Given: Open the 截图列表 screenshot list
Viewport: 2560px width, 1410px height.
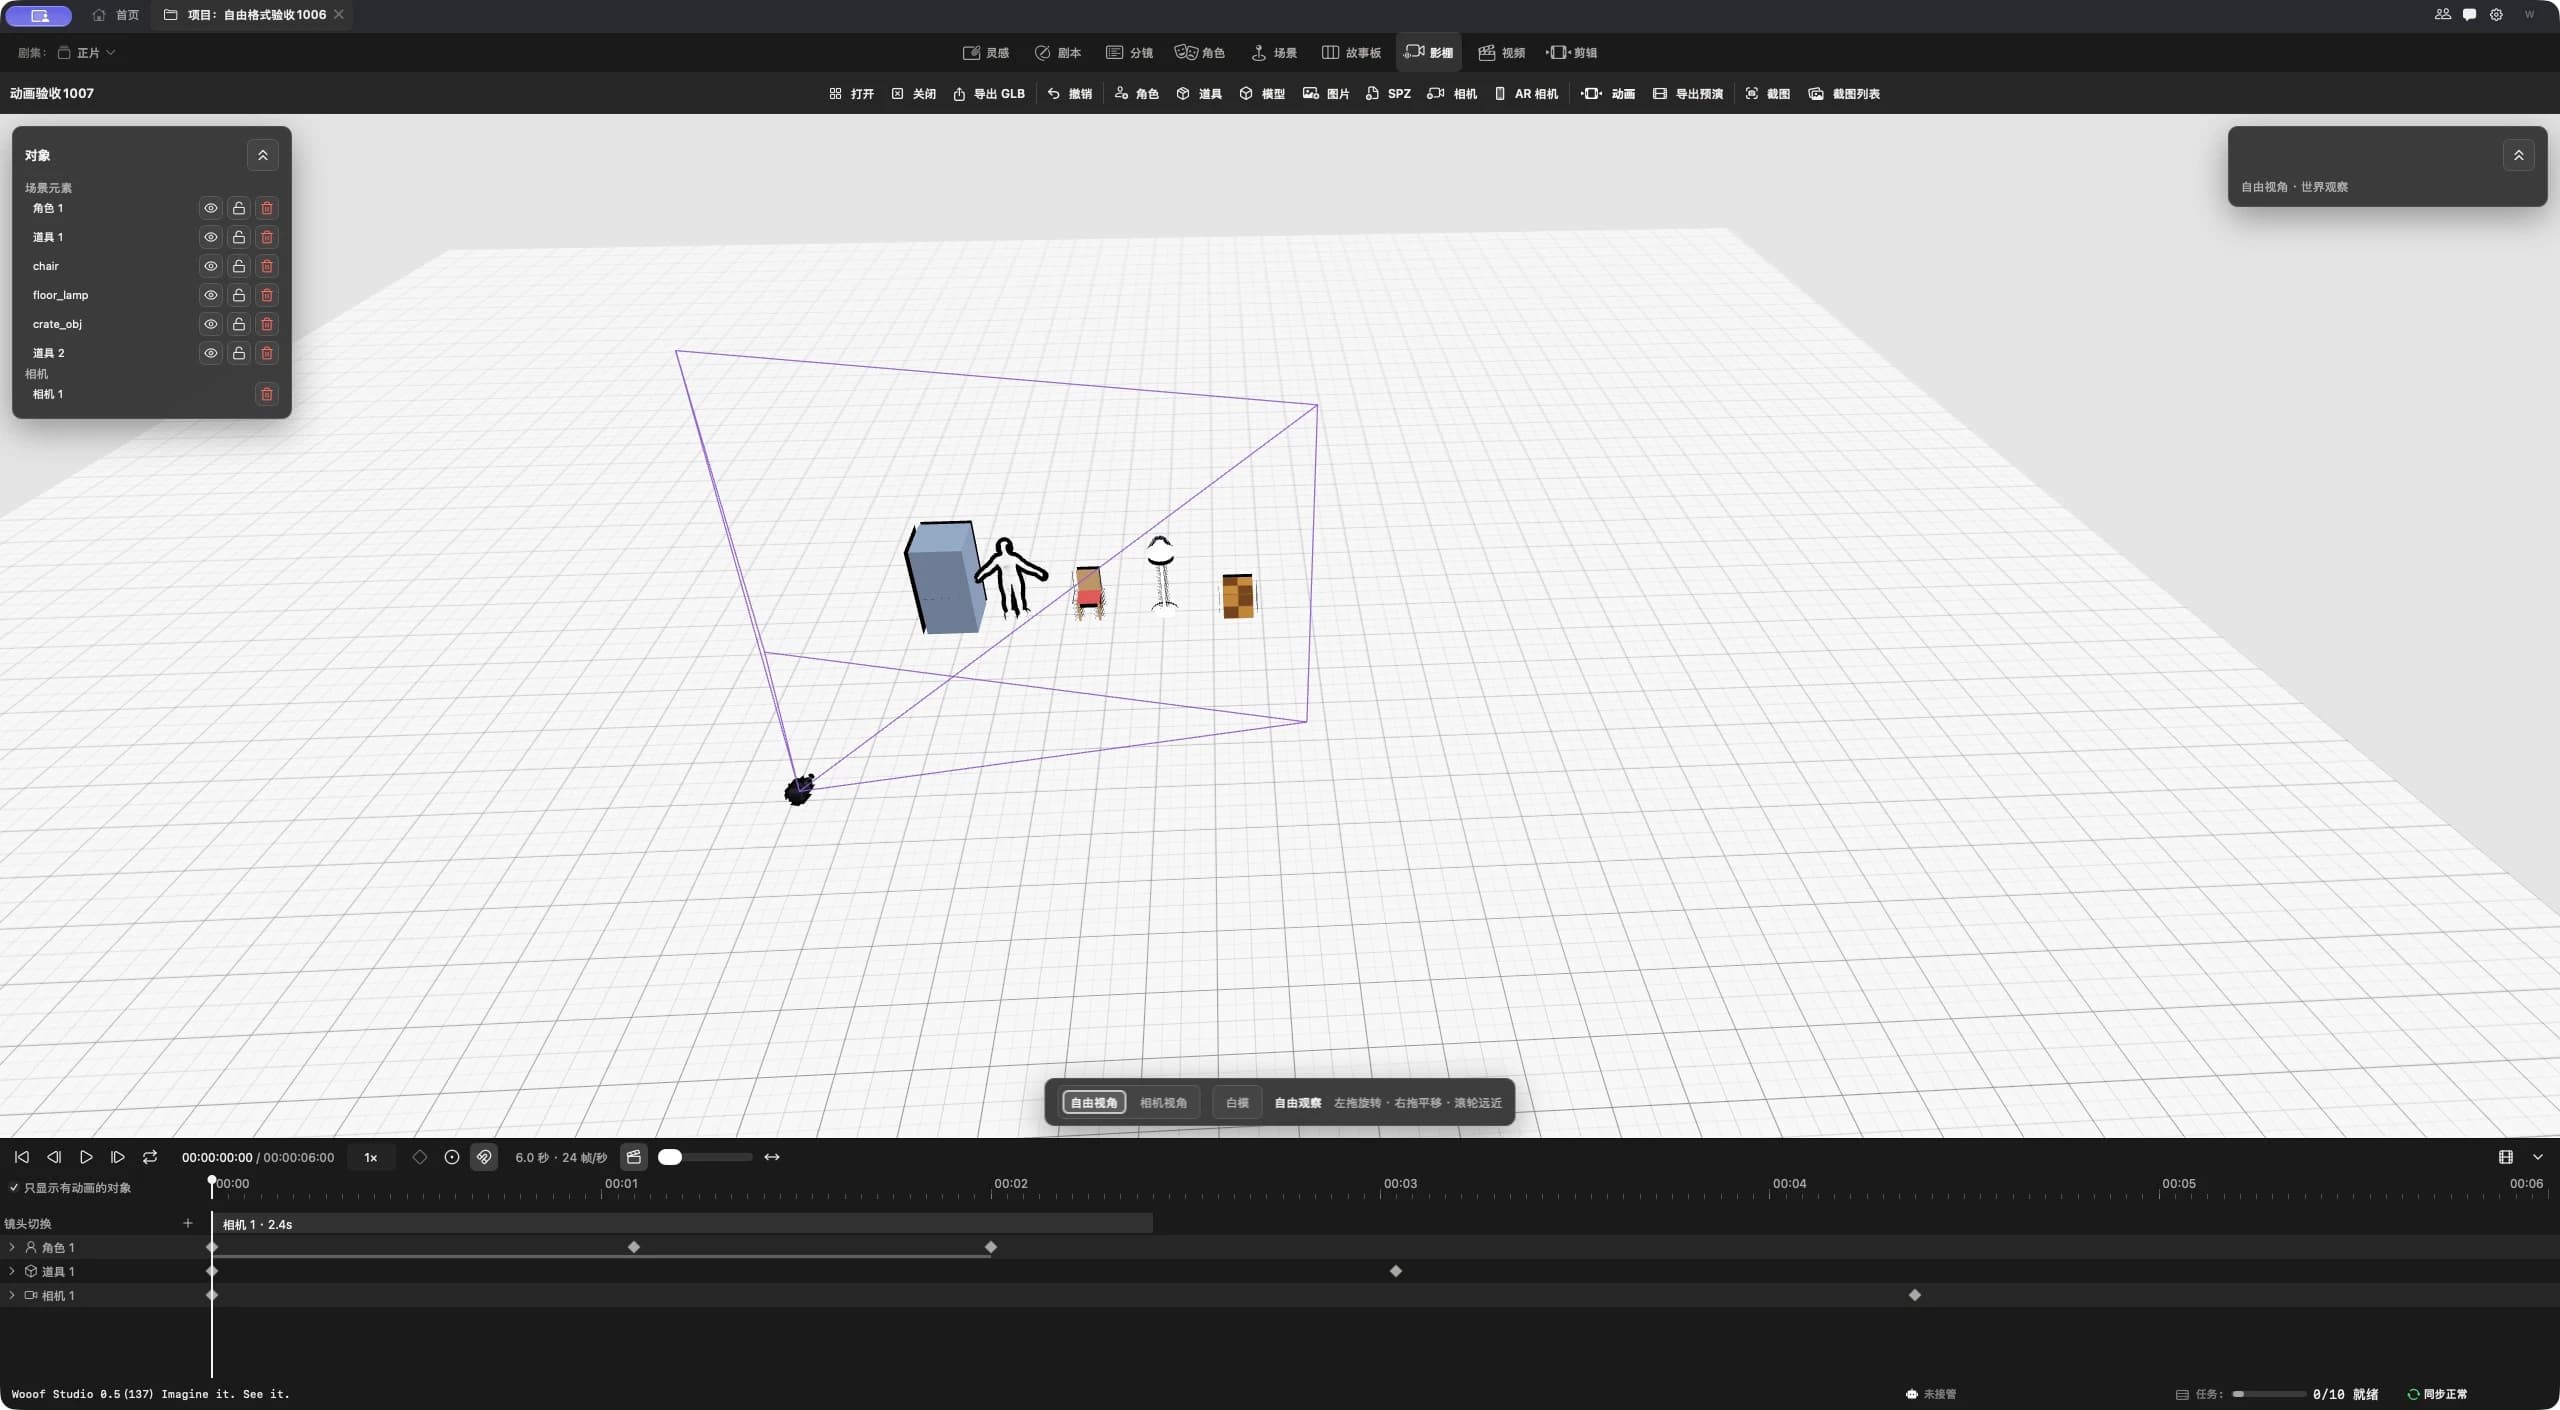Looking at the screenshot, I should pyautogui.click(x=1844, y=94).
